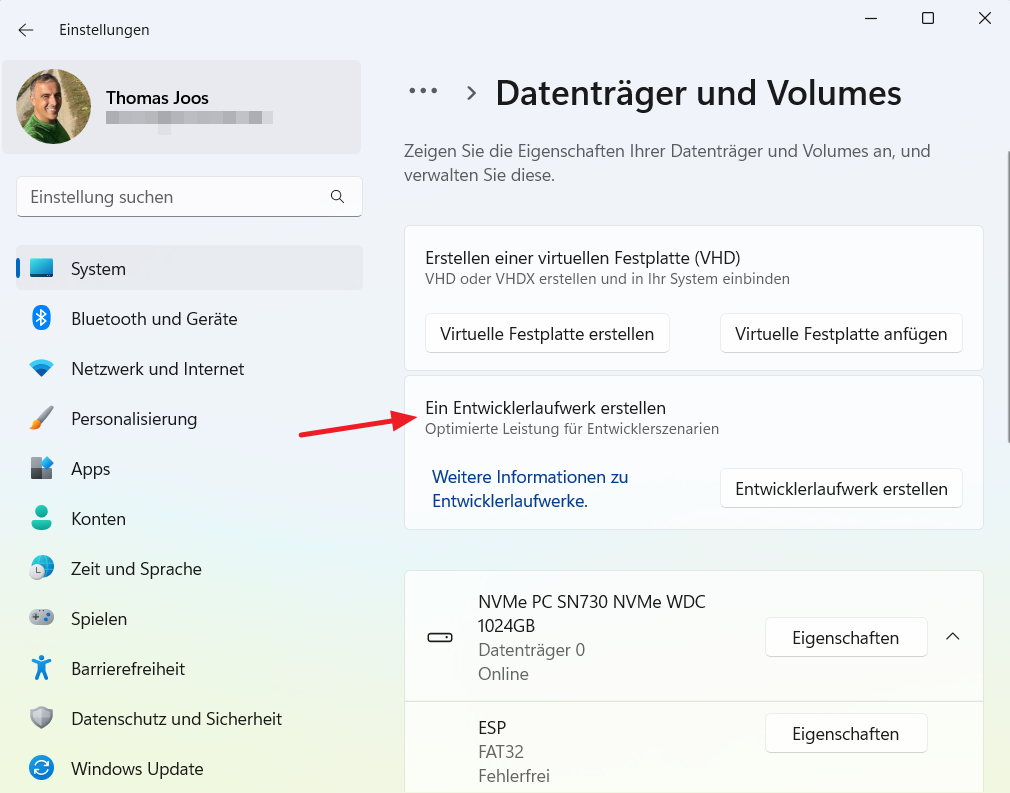Open Barrierefreiheit via the accessibility icon
Screen dimensions: 1010x793
(42, 668)
